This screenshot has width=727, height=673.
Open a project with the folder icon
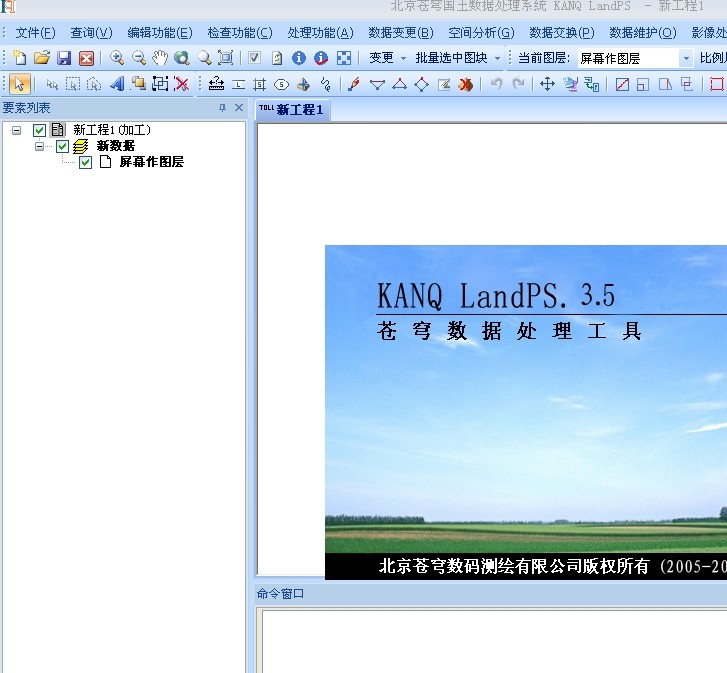pos(42,58)
